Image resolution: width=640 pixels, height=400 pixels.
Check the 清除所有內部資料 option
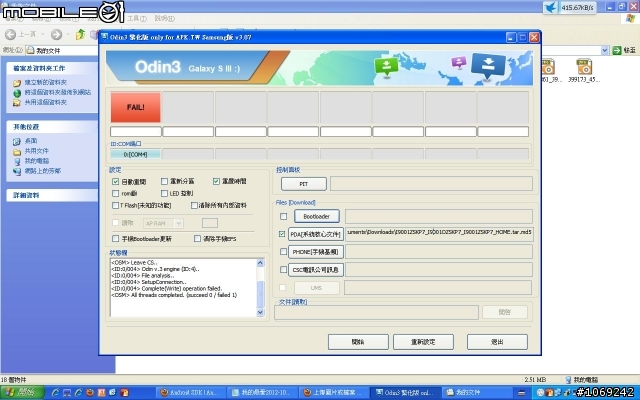click(194, 205)
